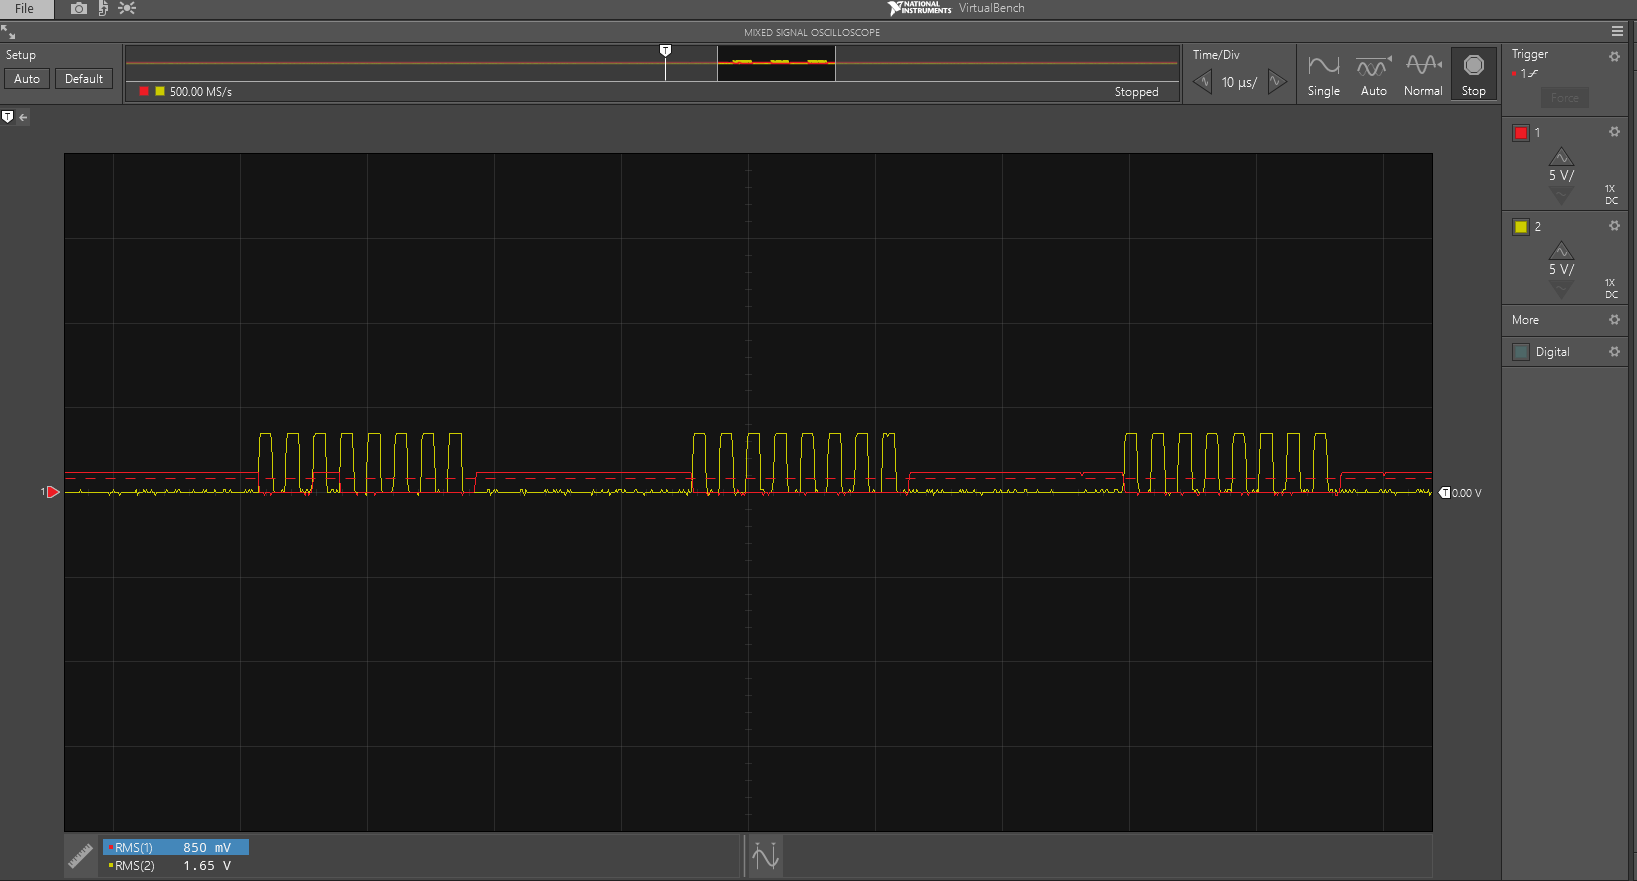This screenshot has width=1637, height=881.
Task: Open the measurements ruler tool
Action: pos(80,857)
